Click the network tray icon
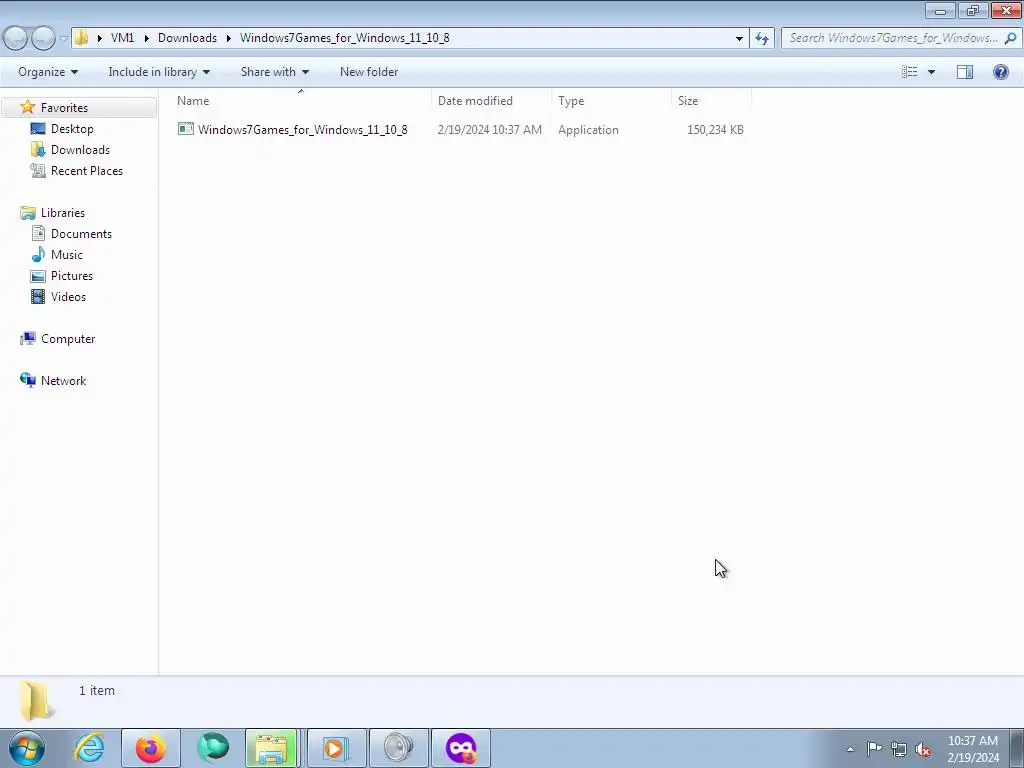The height and width of the screenshot is (768, 1024). coord(899,749)
